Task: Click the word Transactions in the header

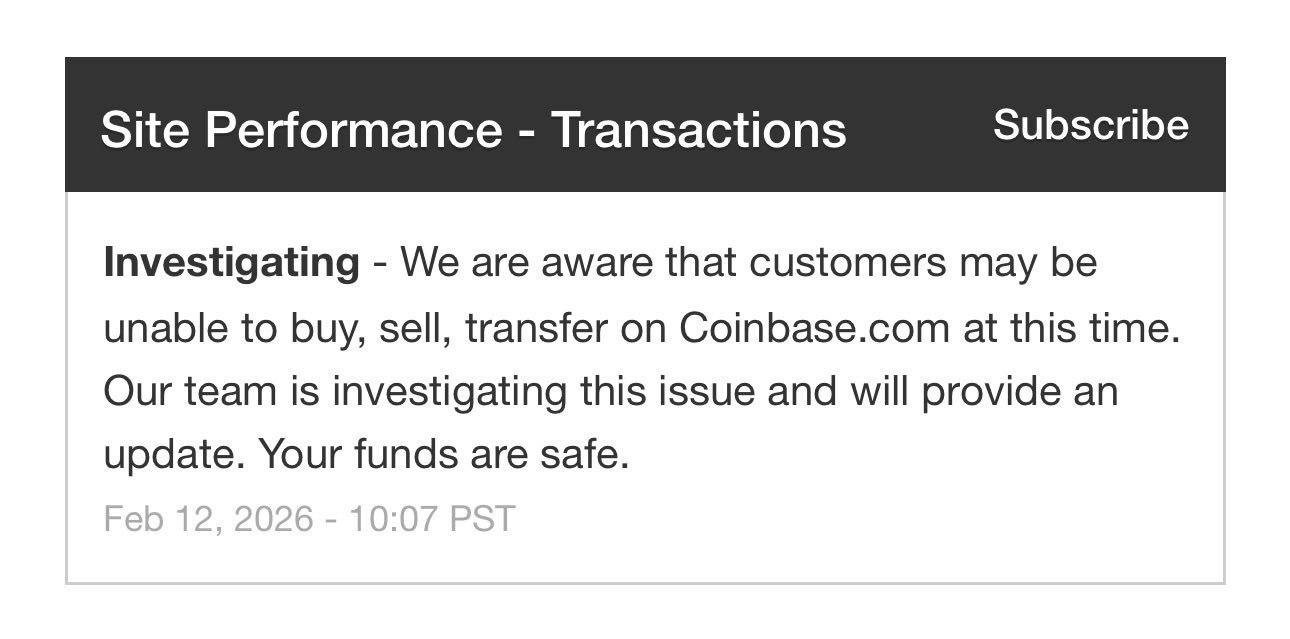Action: pyautogui.click(x=699, y=129)
